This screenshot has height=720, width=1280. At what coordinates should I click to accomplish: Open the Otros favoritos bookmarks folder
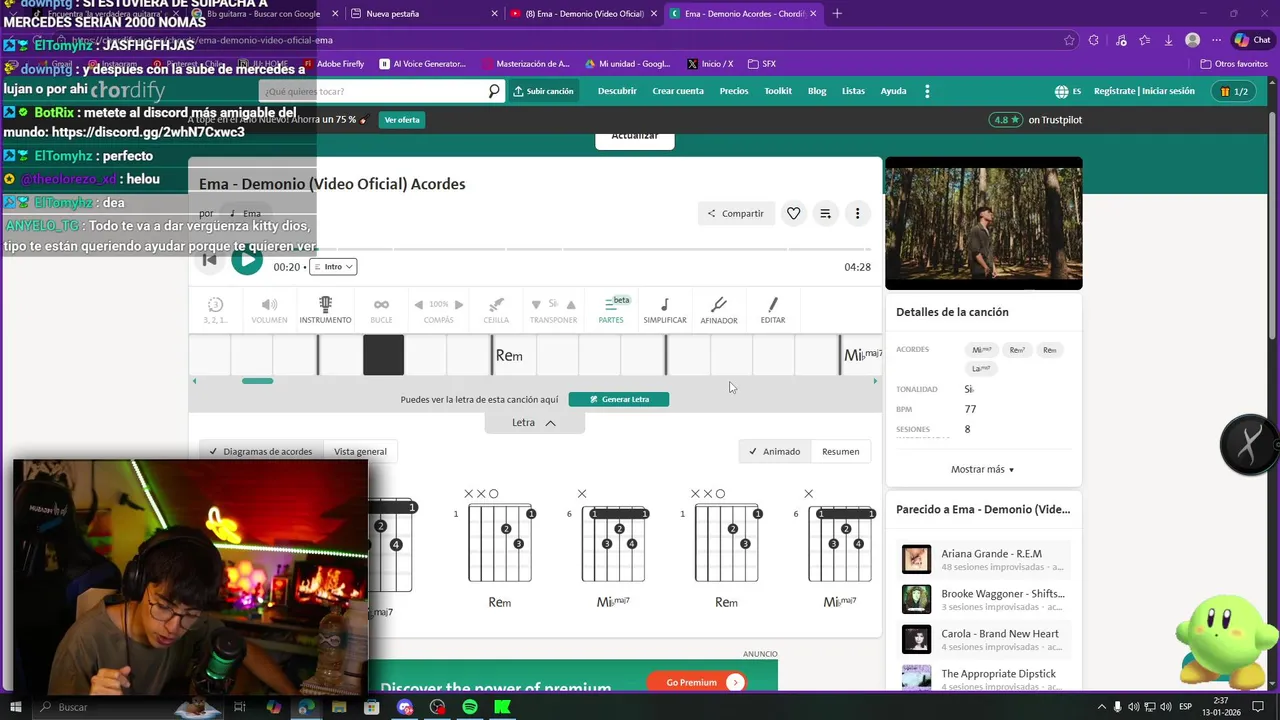click(x=1234, y=64)
